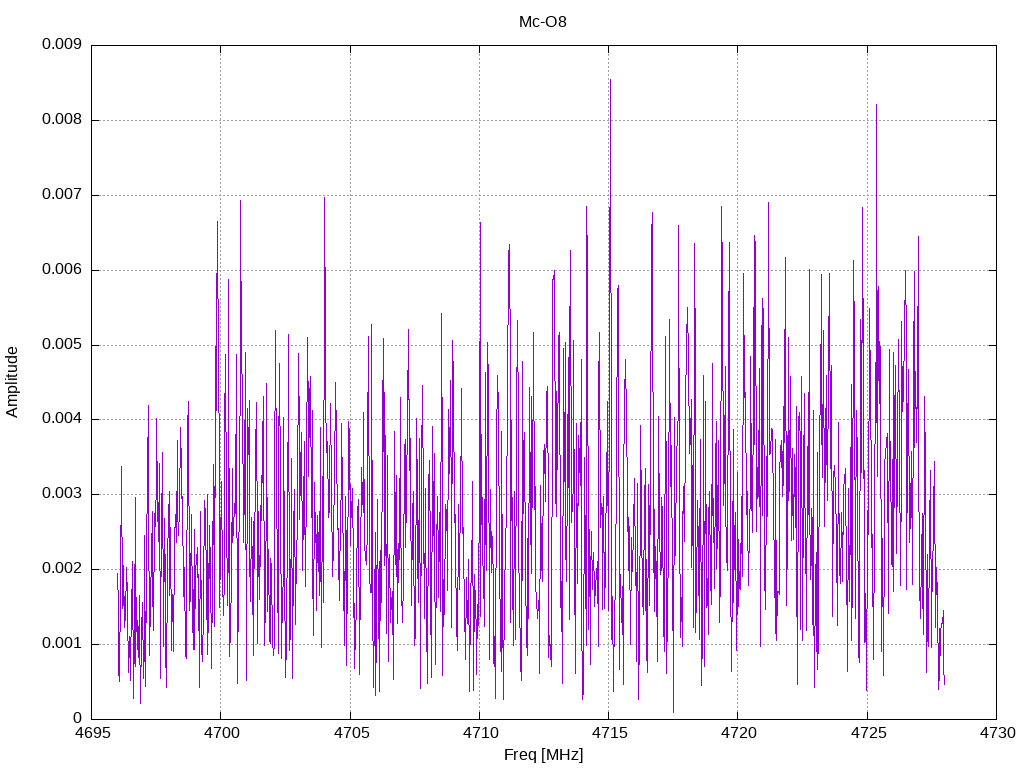This screenshot has height=768, width=1024.
Task: Click the 4705 x-axis tick label
Action: pyautogui.click(x=351, y=733)
